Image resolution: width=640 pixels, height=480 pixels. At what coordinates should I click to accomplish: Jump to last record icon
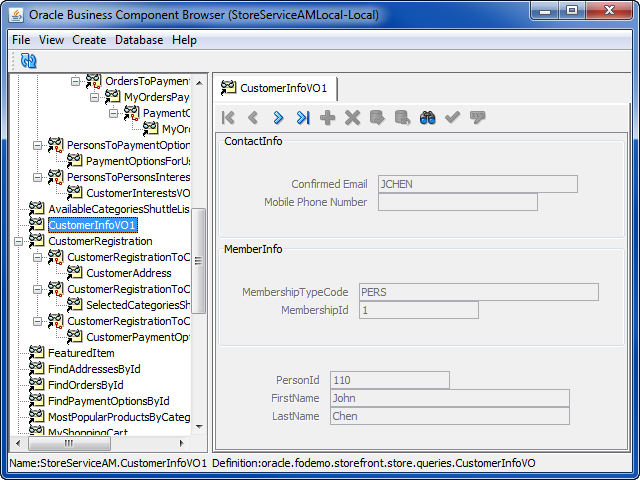[303, 118]
